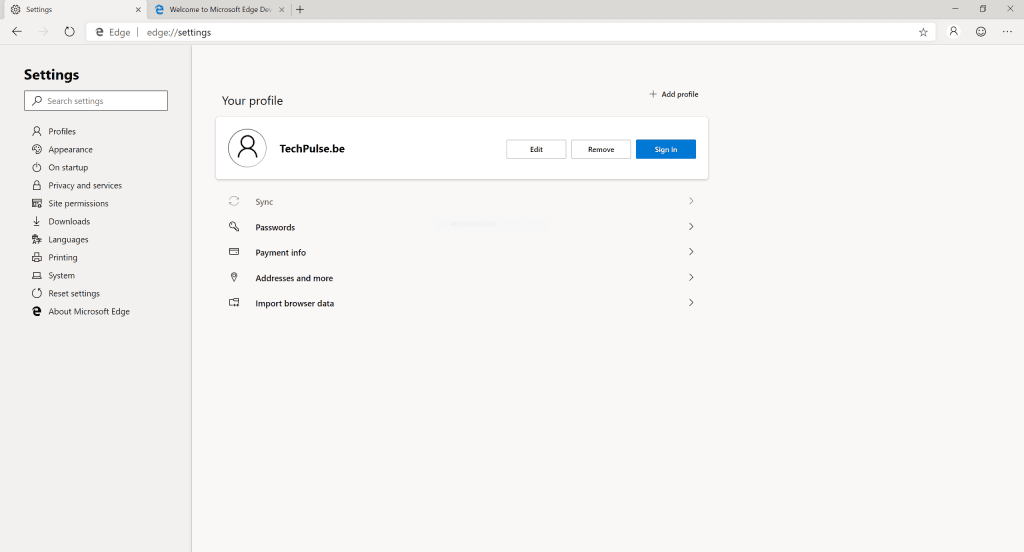
Task: Click the Privacy and services lock icon
Action: pyautogui.click(x=37, y=186)
